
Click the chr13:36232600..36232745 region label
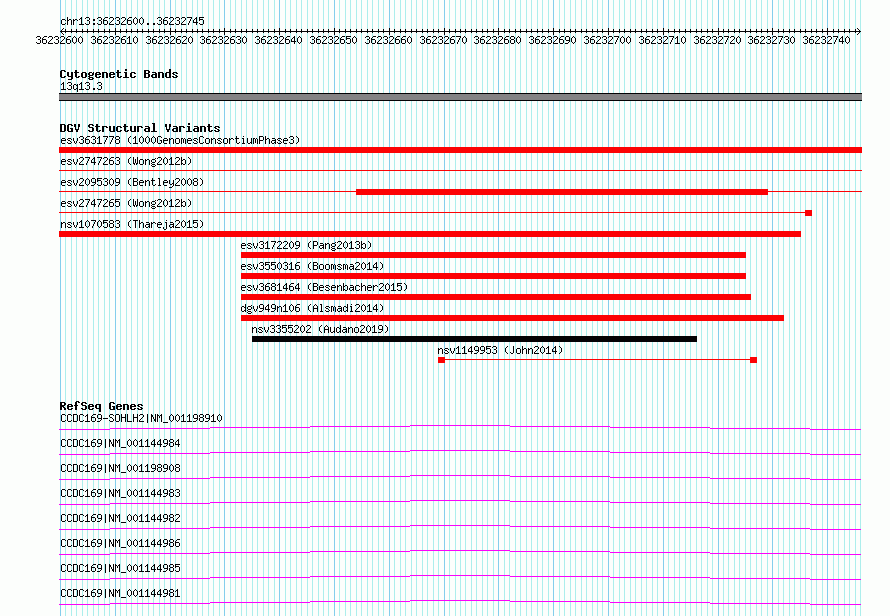(132, 21)
